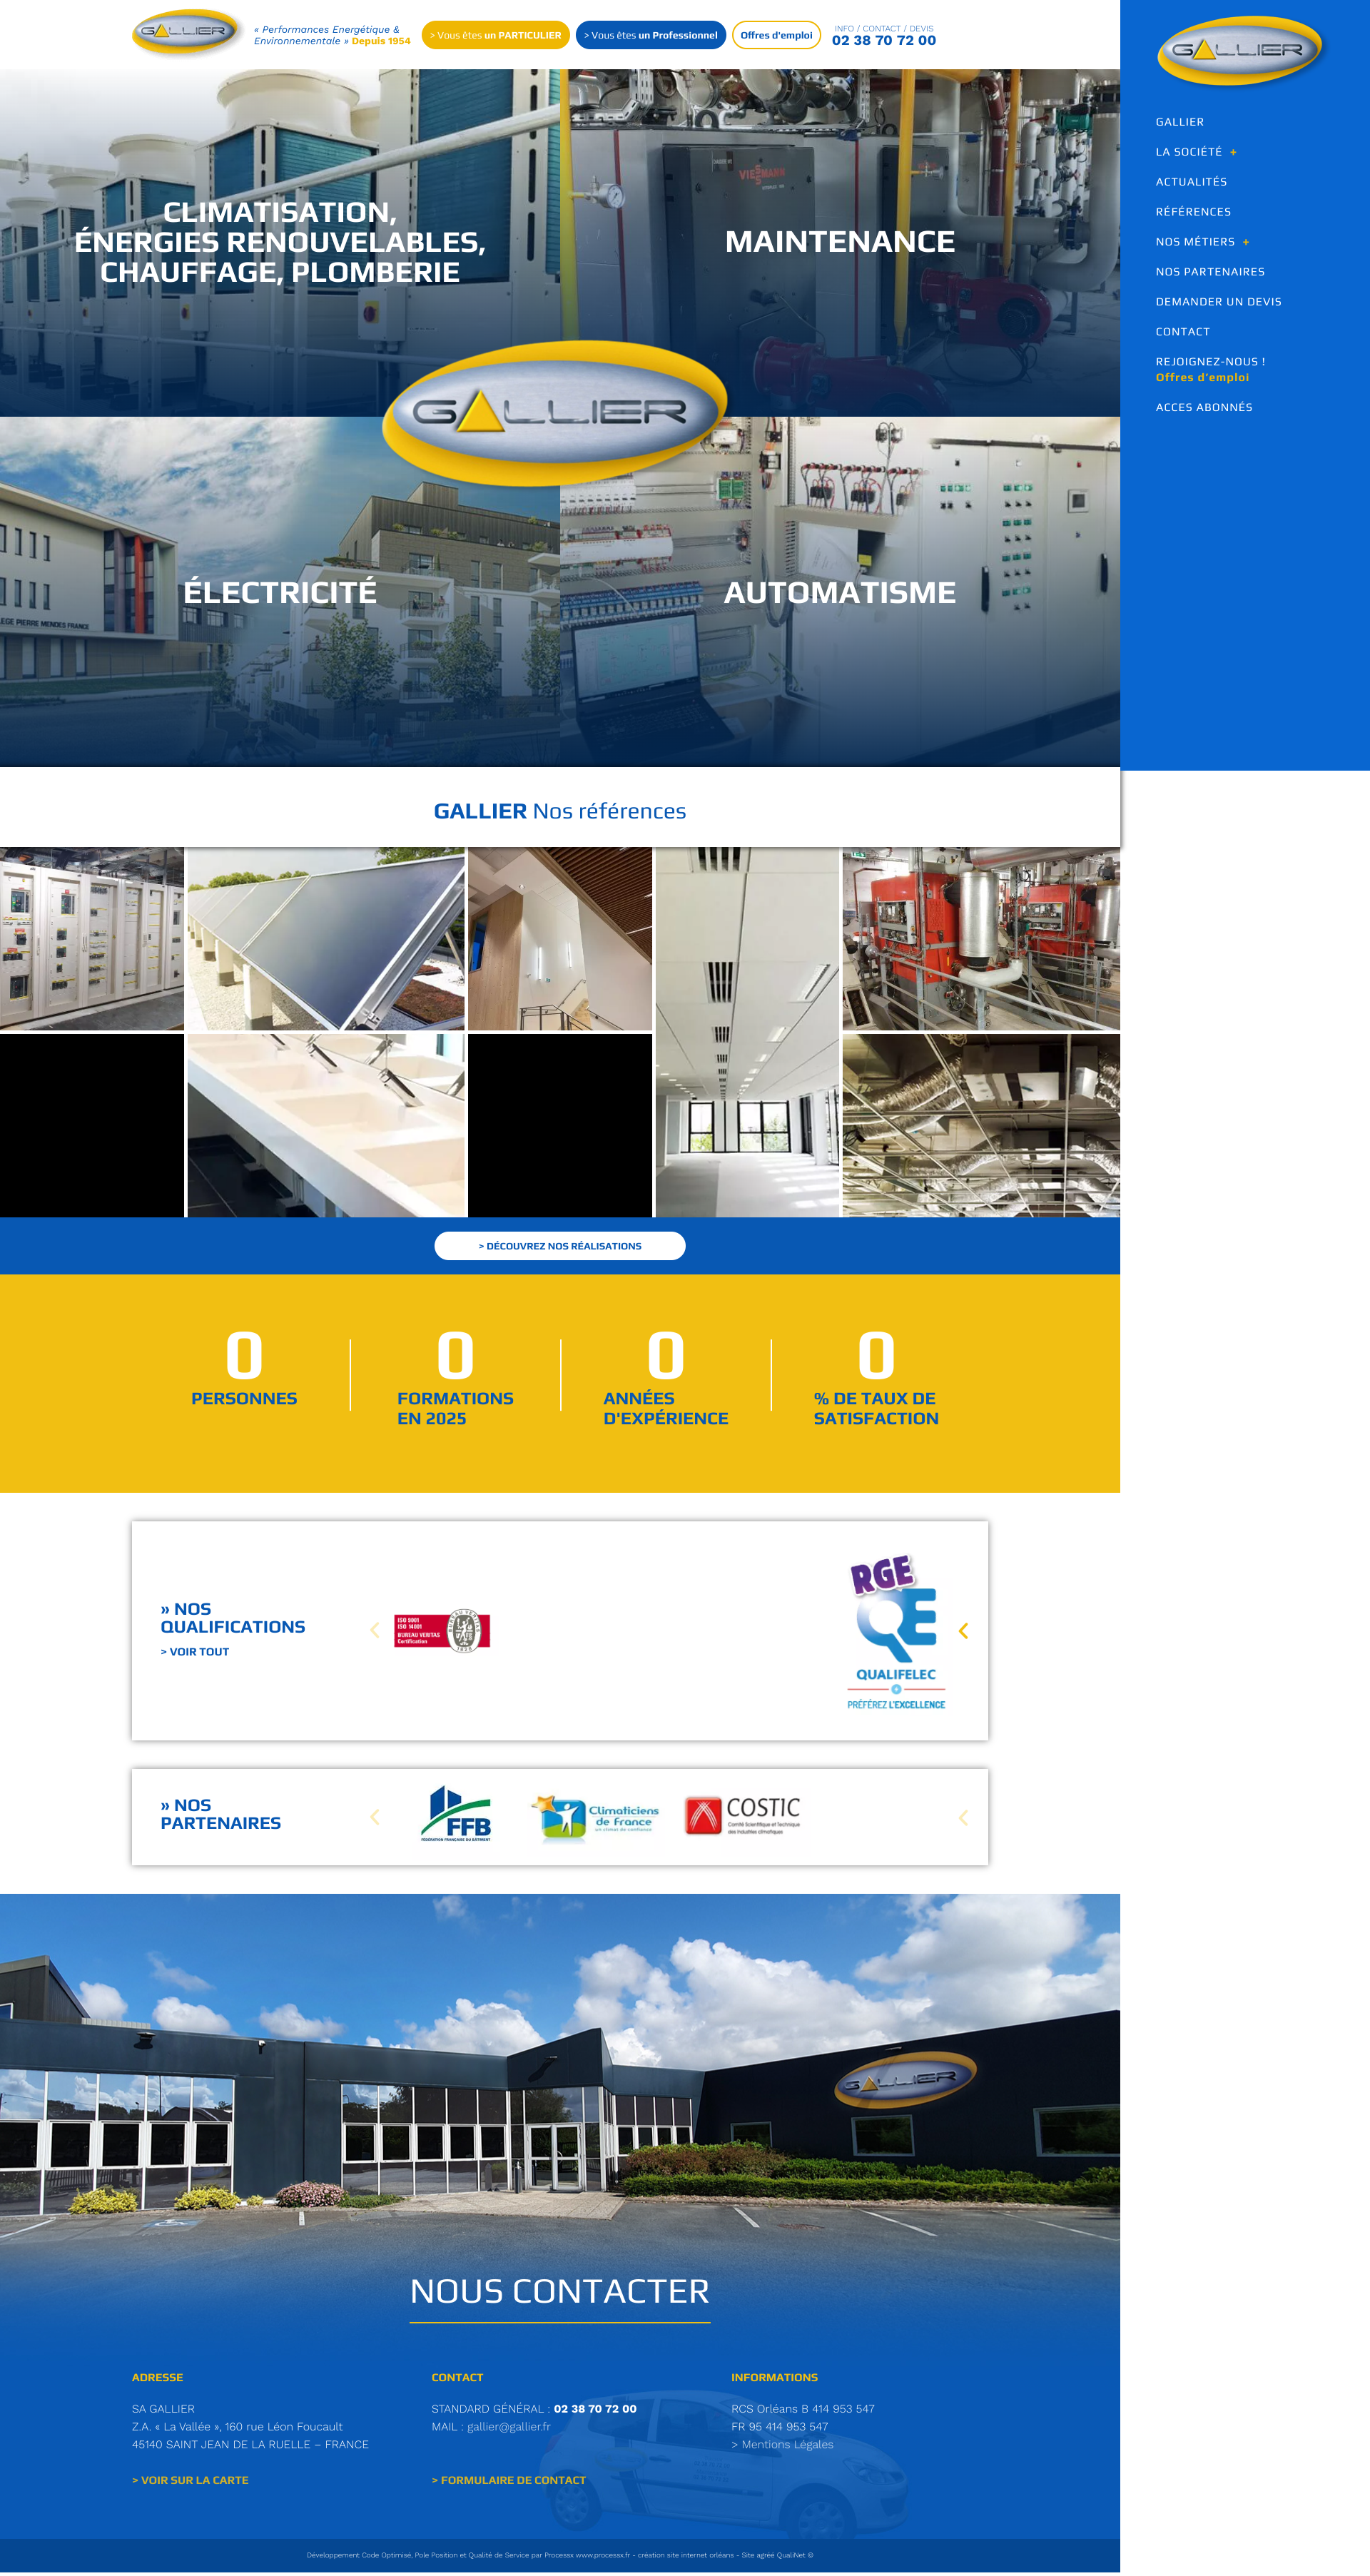This screenshot has height=2576, width=1370.
Task: Click the Gallier logo in the top header
Action: coord(186,32)
